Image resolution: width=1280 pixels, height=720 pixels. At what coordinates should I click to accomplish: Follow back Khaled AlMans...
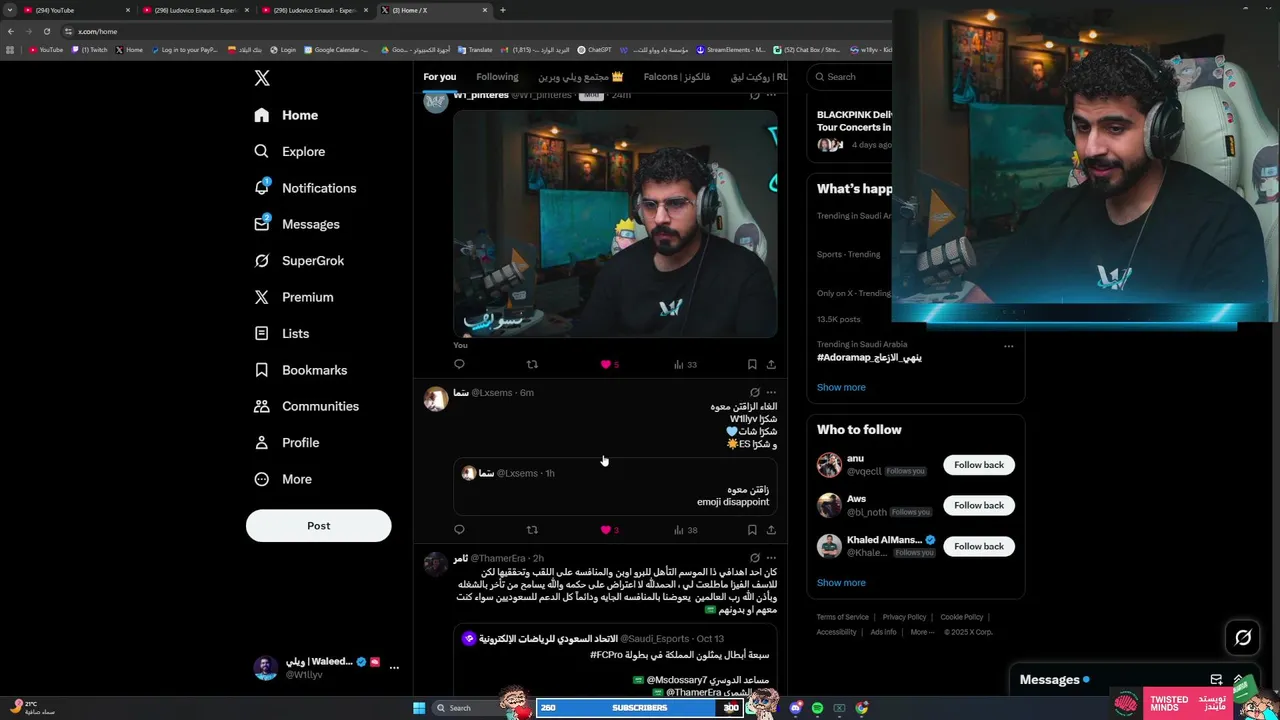[978, 546]
